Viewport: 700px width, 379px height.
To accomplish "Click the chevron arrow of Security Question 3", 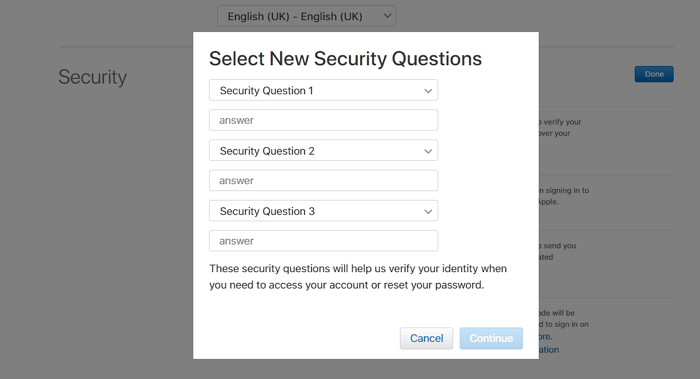I will [428, 212].
